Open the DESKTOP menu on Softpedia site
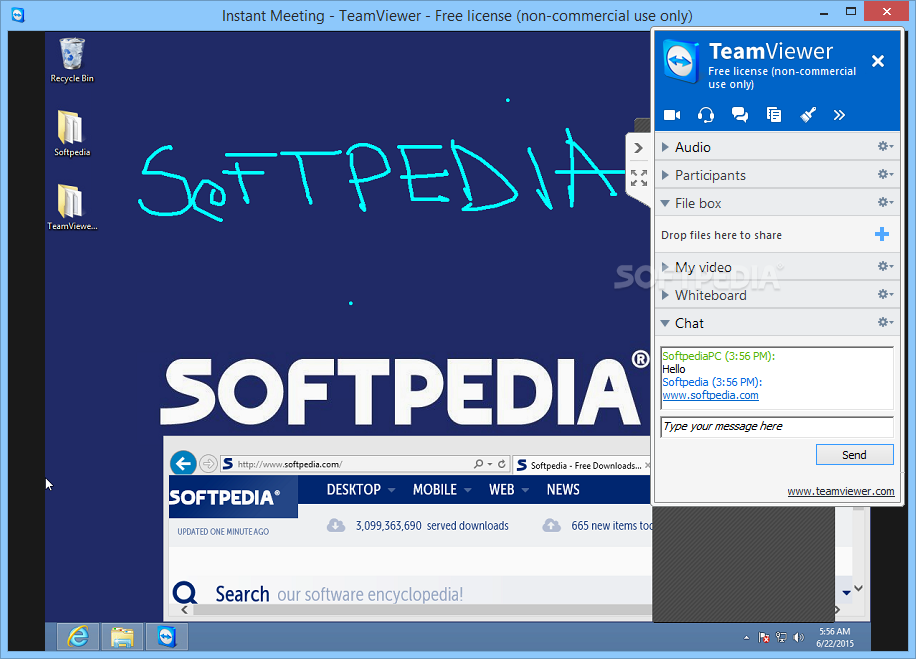The image size is (916, 659). [360, 490]
